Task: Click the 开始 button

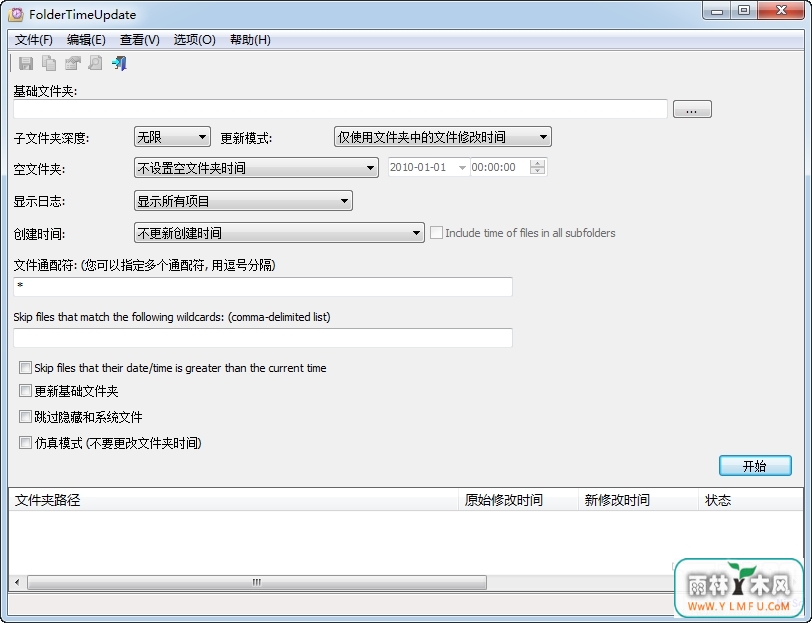Action: click(x=755, y=466)
